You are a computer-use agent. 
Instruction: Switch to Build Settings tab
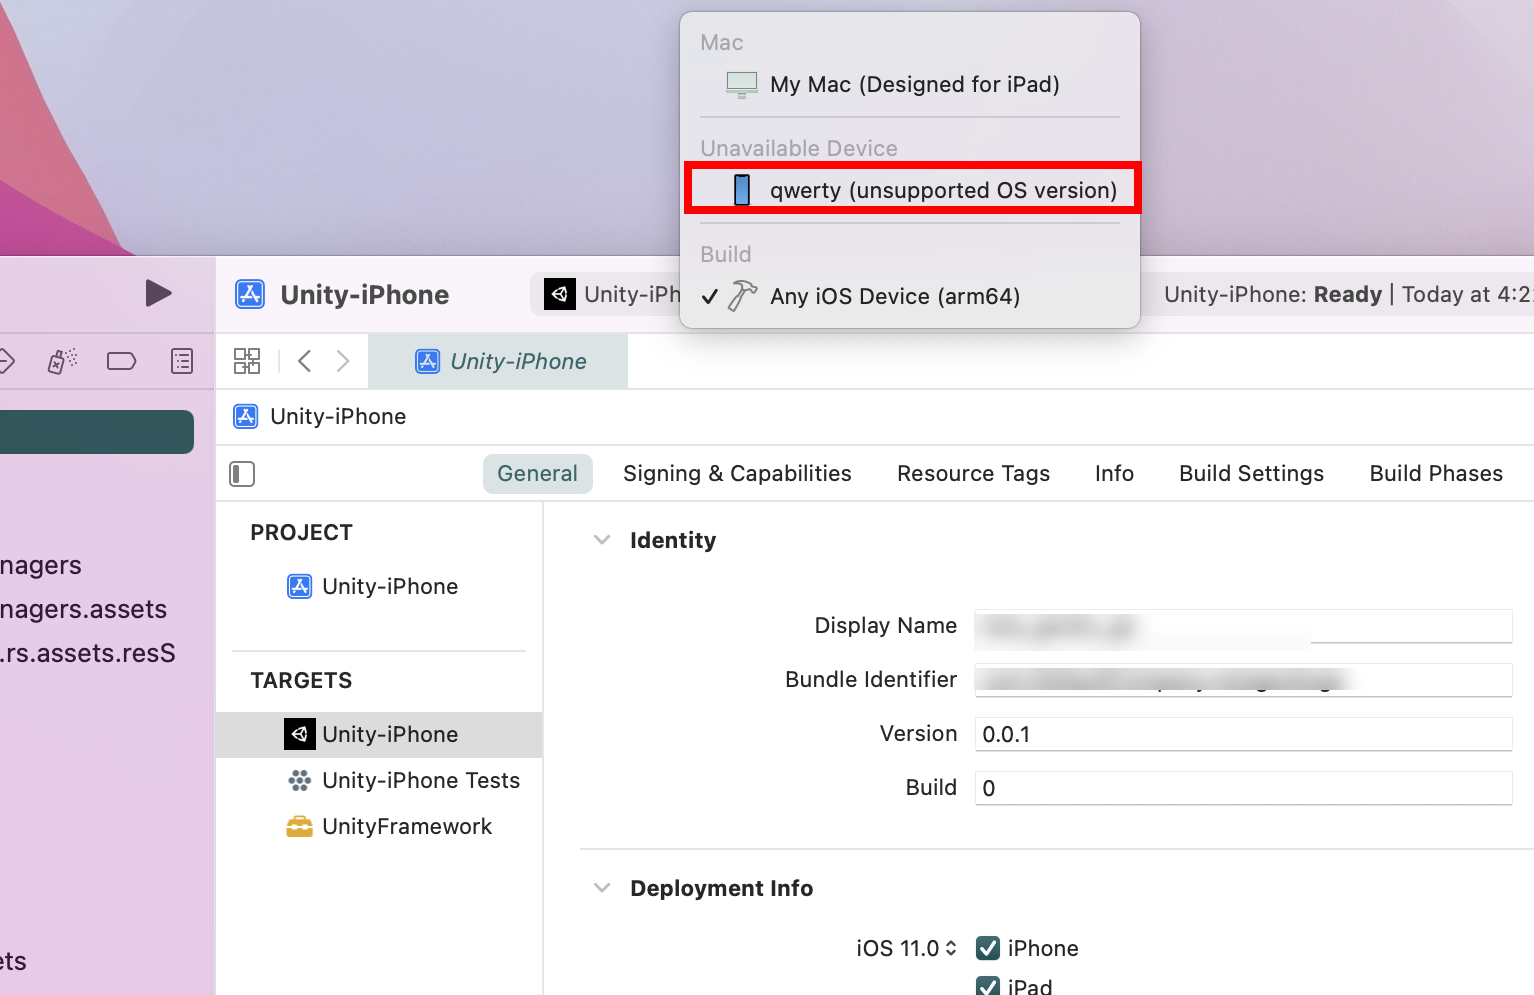[1251, 473]
